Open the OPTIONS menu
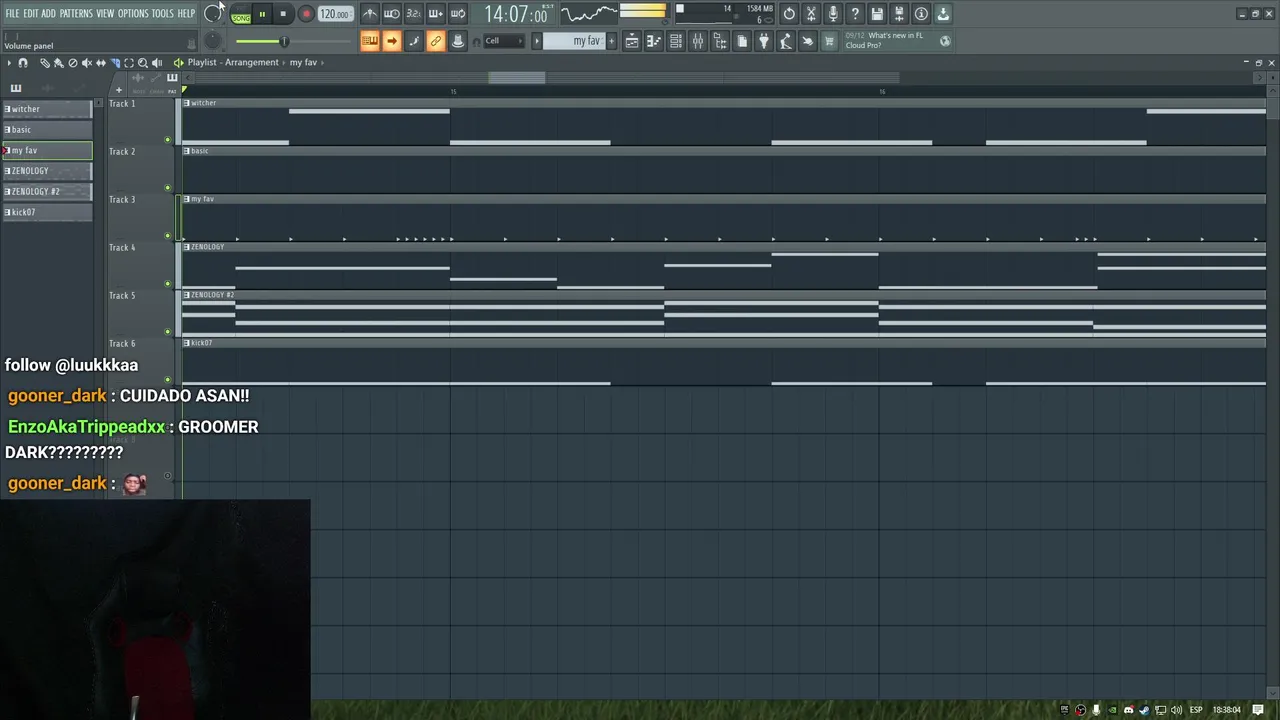Screen dimensions: 1280x720 click(133, 14)
